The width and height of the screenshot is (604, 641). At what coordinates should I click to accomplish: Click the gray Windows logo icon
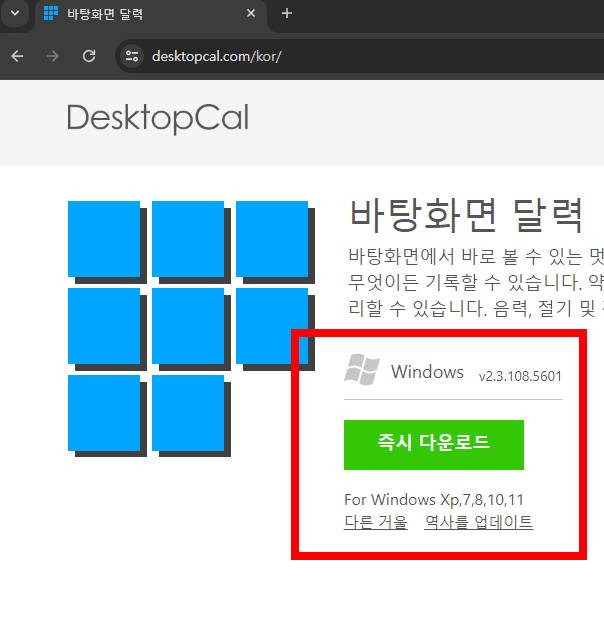[x=362, y=370]
